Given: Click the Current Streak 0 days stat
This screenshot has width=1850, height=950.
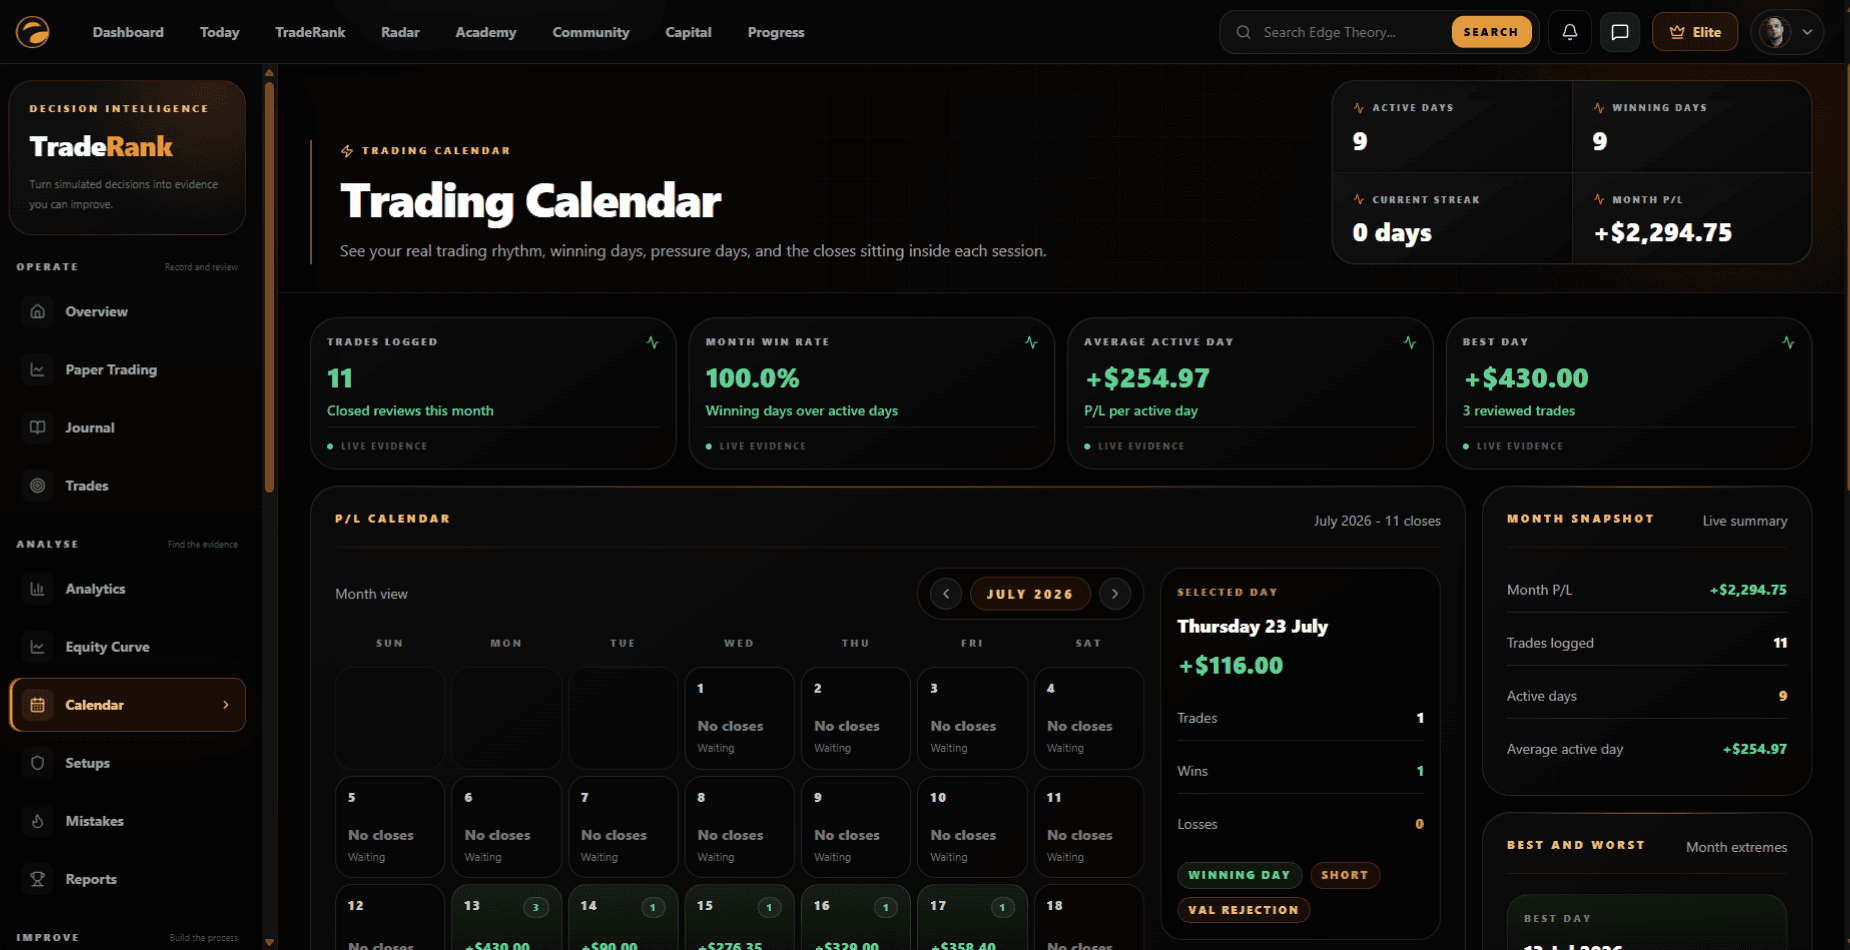Looking at the screenshot, I should (1452, 218).
